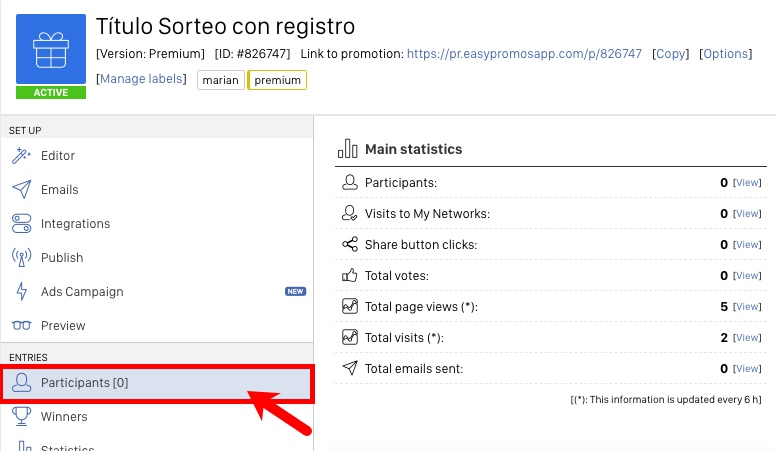
Task: Open Participants [0] in the Entries menu
Action: click(157, 383)
